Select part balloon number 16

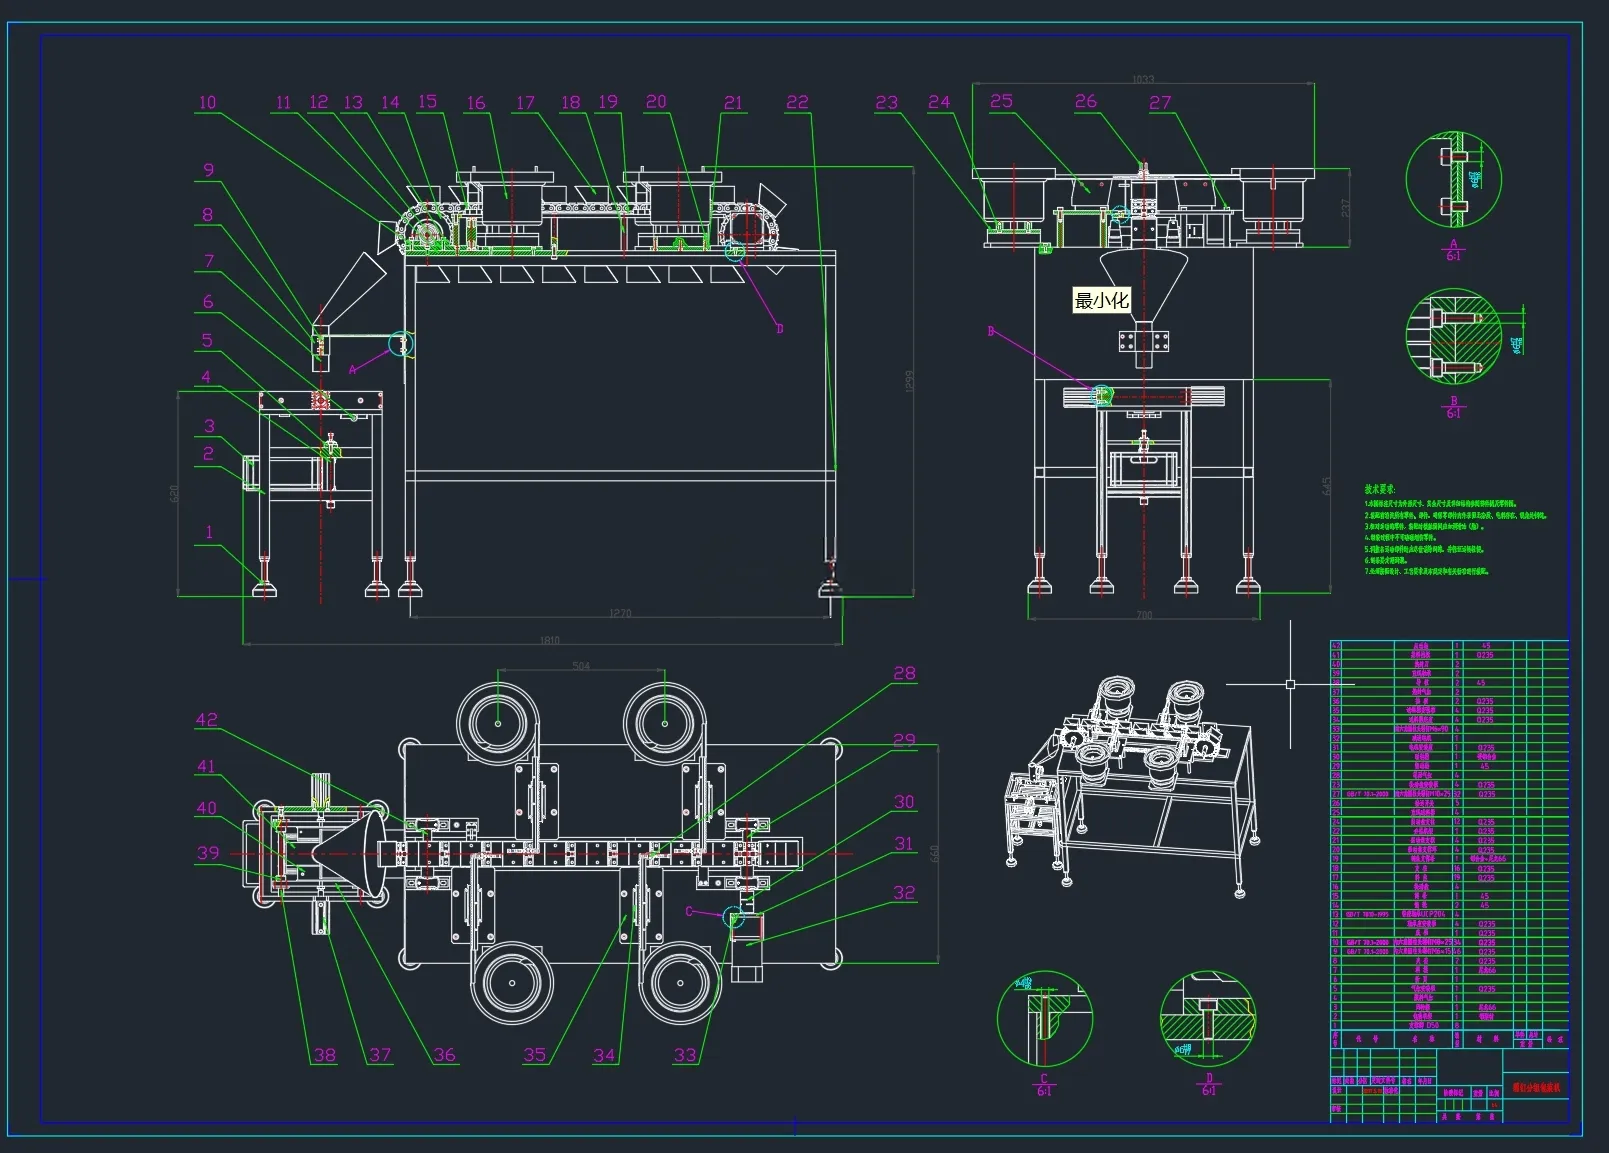pos(476,102)
